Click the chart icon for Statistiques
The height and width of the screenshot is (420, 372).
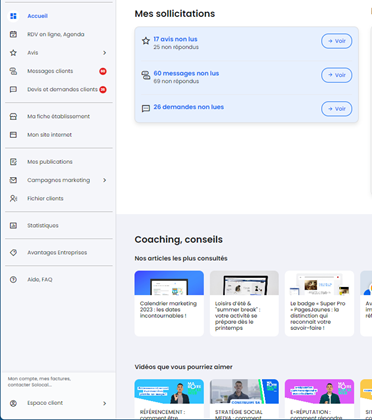pos(13,226)
